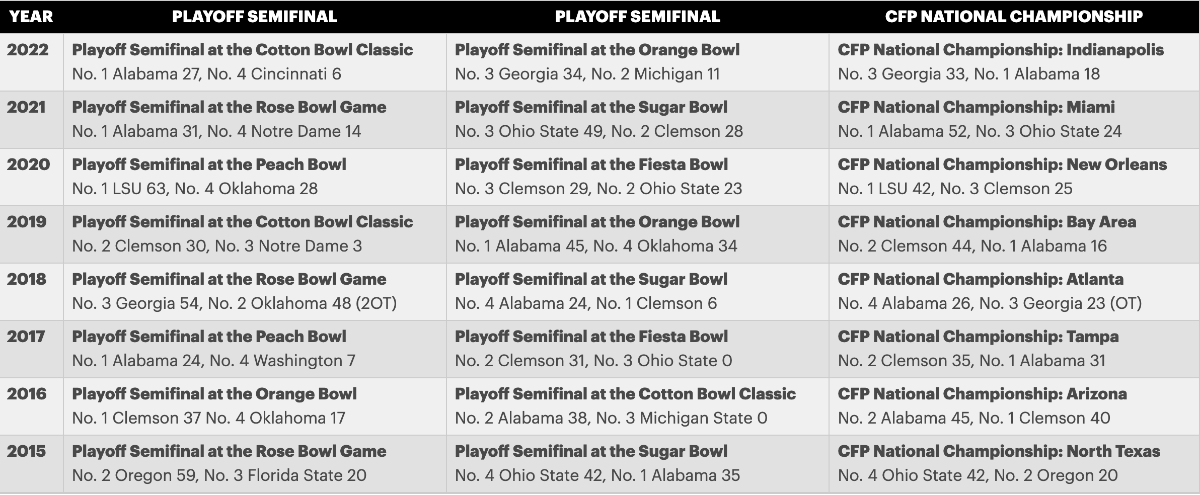Click 'Playoff Semifinal at the Cotton Bowl Classic' 2022
This screenshot has height=495, width=1200.
click(x=242, y=50)
